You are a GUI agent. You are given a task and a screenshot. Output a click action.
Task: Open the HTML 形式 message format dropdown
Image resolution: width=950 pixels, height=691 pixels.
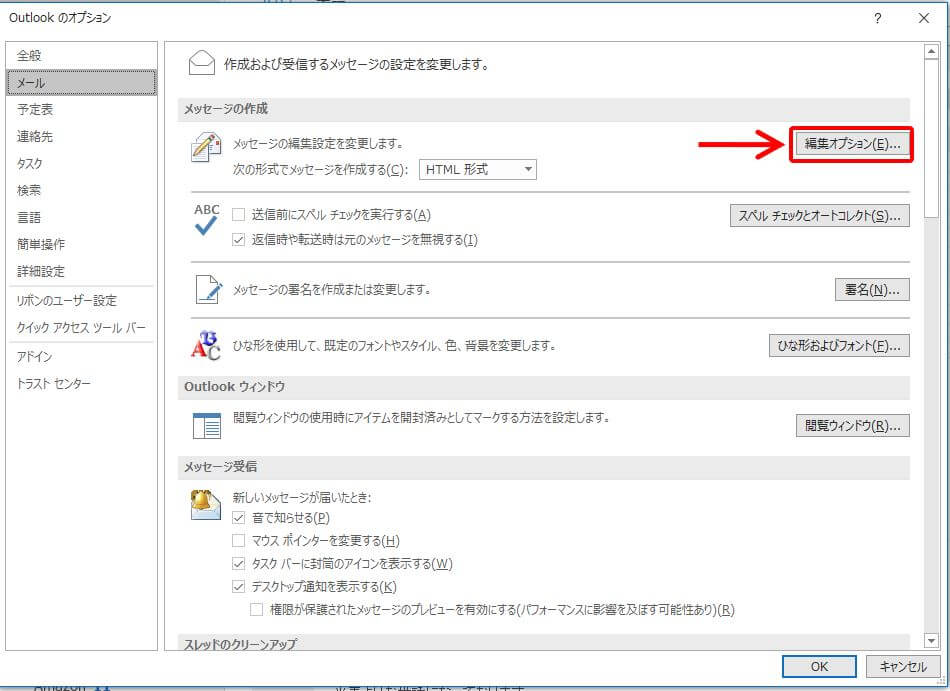[478, 170]
